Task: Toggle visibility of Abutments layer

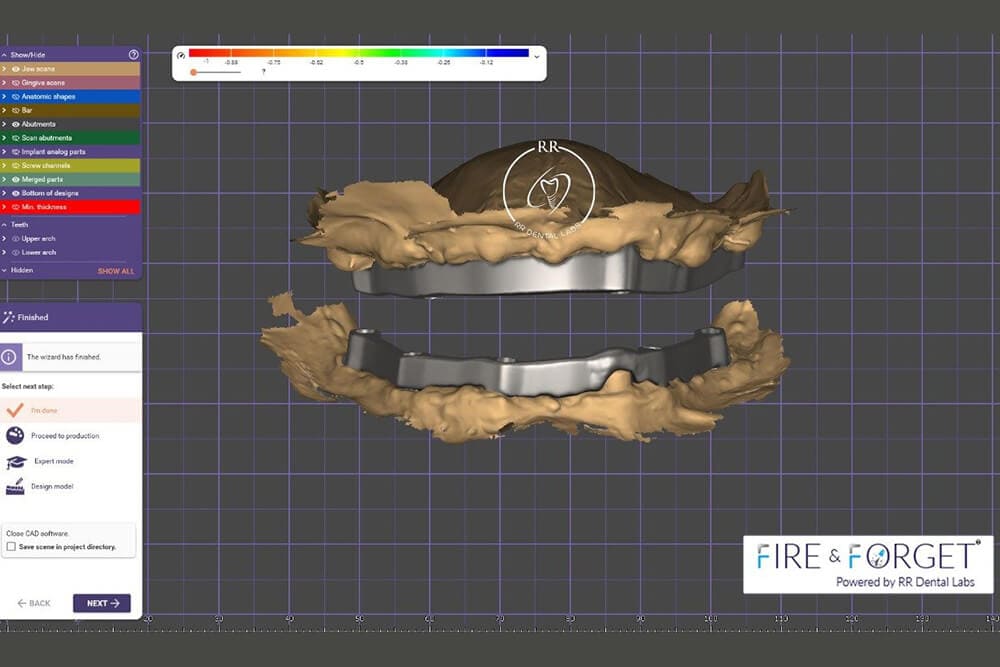Action: [x=16, y=124]
